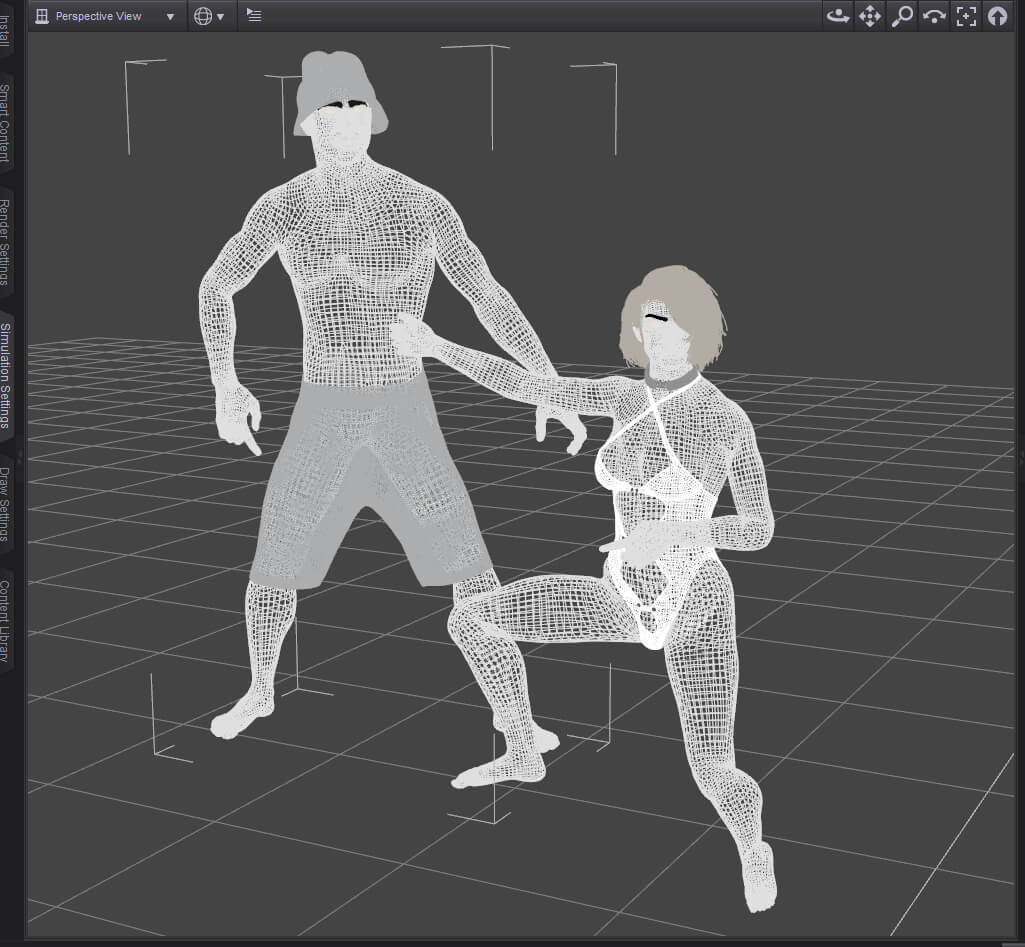Open the globe draw style menu
Viewport: 1025px width, 947px height.
209,16
